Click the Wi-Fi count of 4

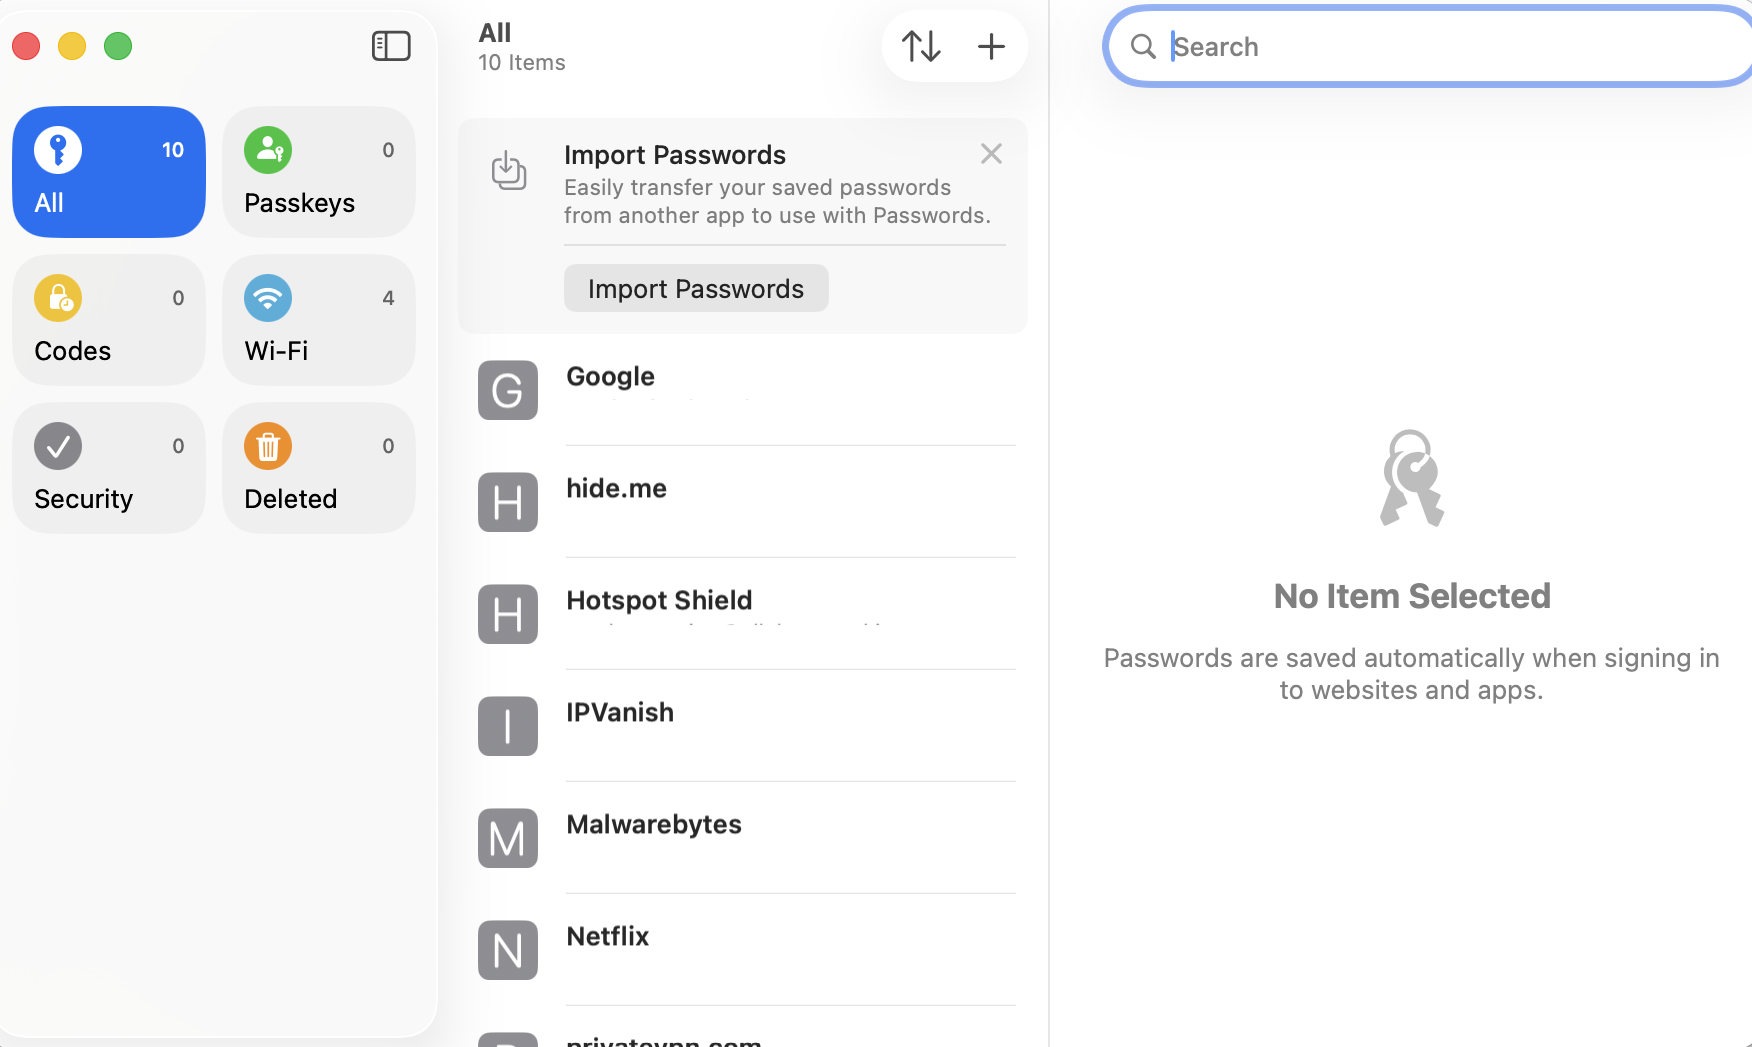point(388,298)
